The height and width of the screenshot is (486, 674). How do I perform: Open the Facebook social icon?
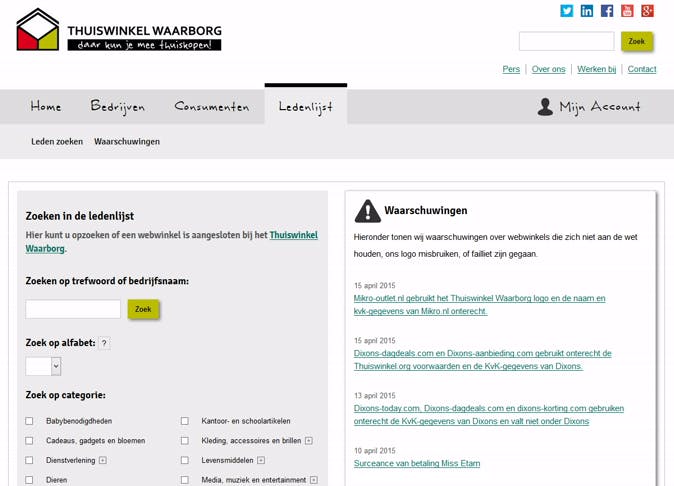pos(607,11)
